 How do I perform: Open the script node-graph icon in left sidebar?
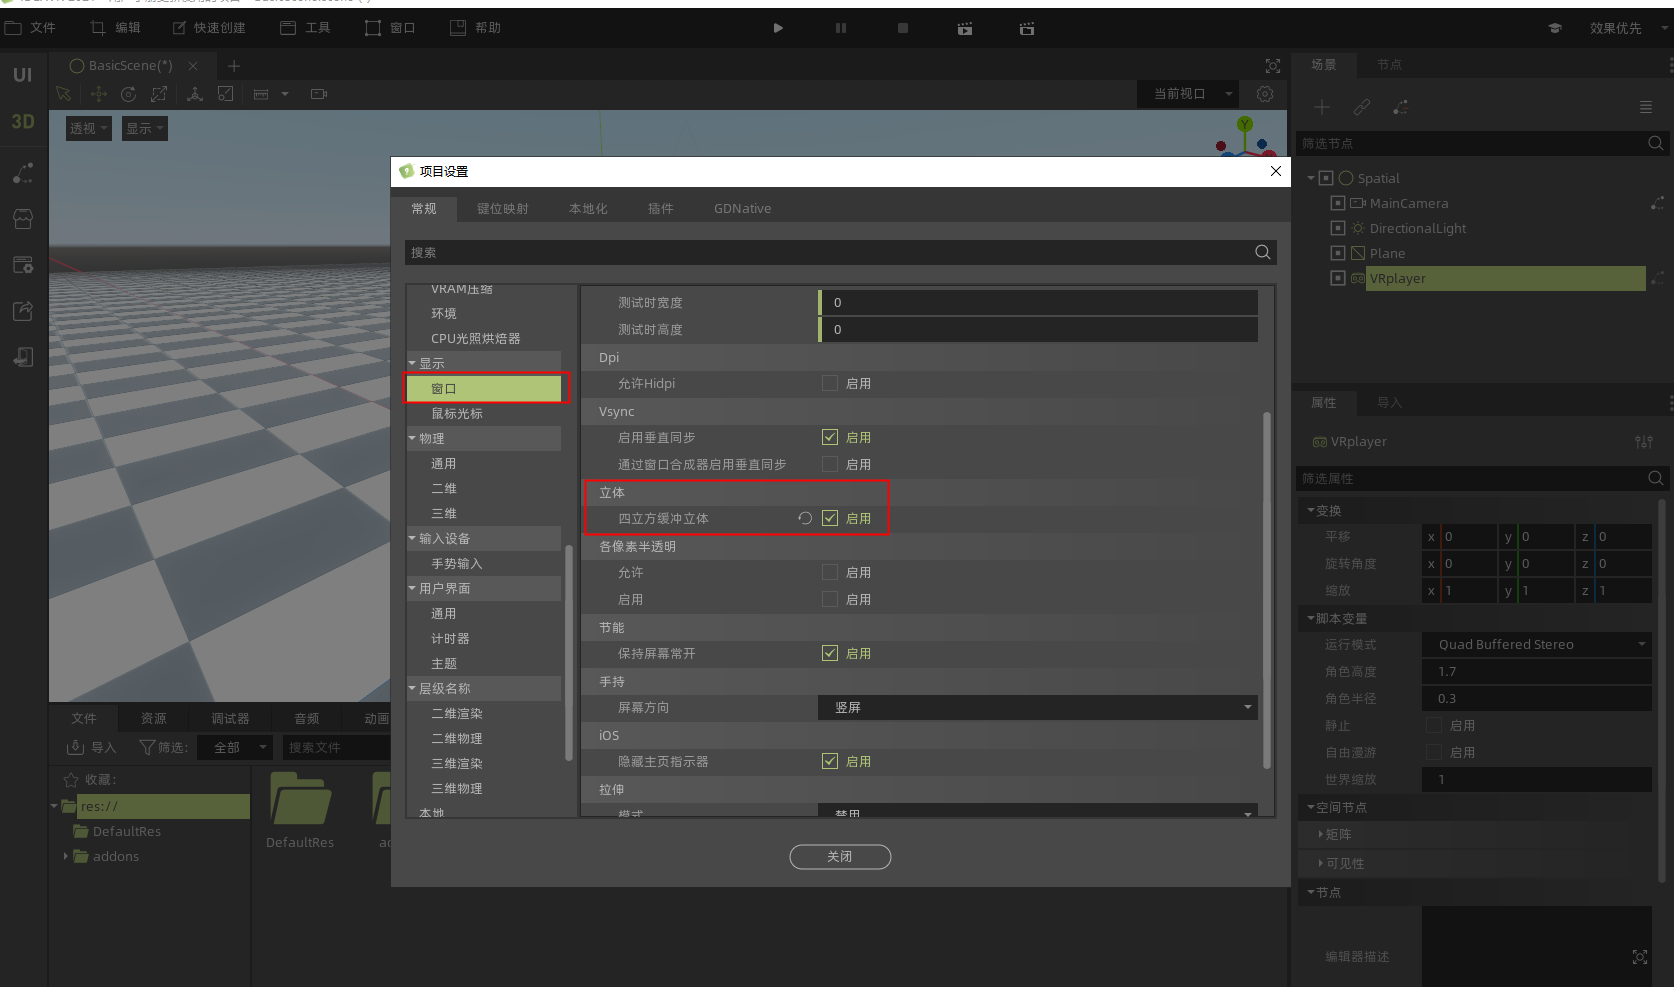pyautogui.click(x=23, y=173)
